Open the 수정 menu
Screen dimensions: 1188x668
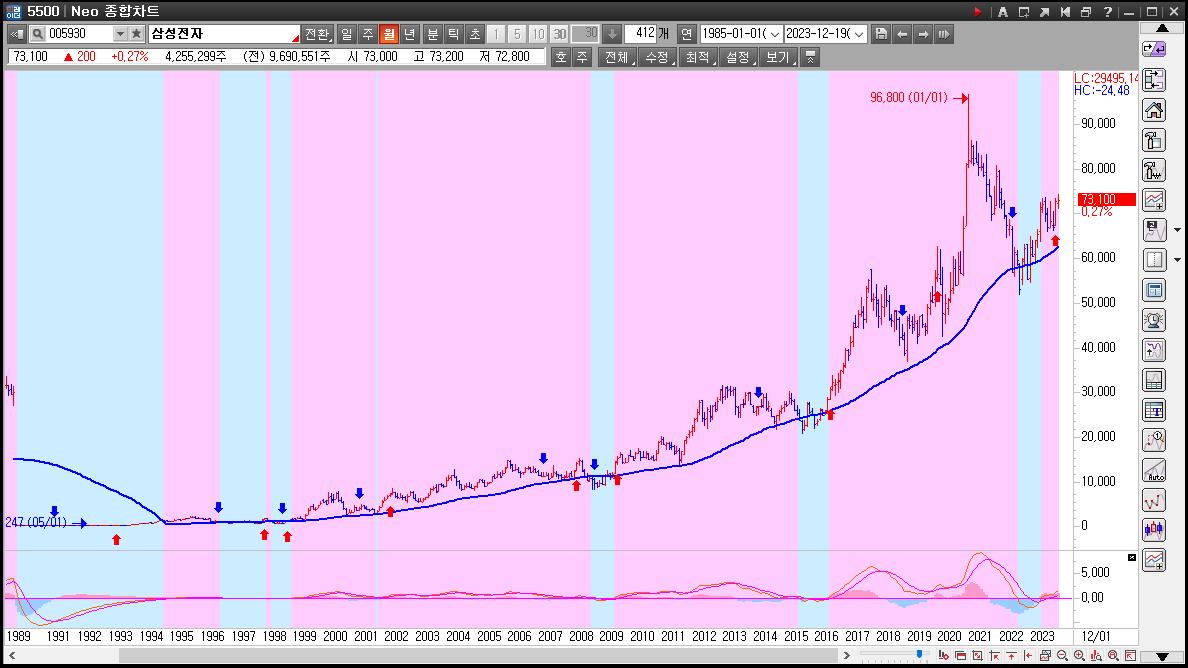tap(658, 58)
